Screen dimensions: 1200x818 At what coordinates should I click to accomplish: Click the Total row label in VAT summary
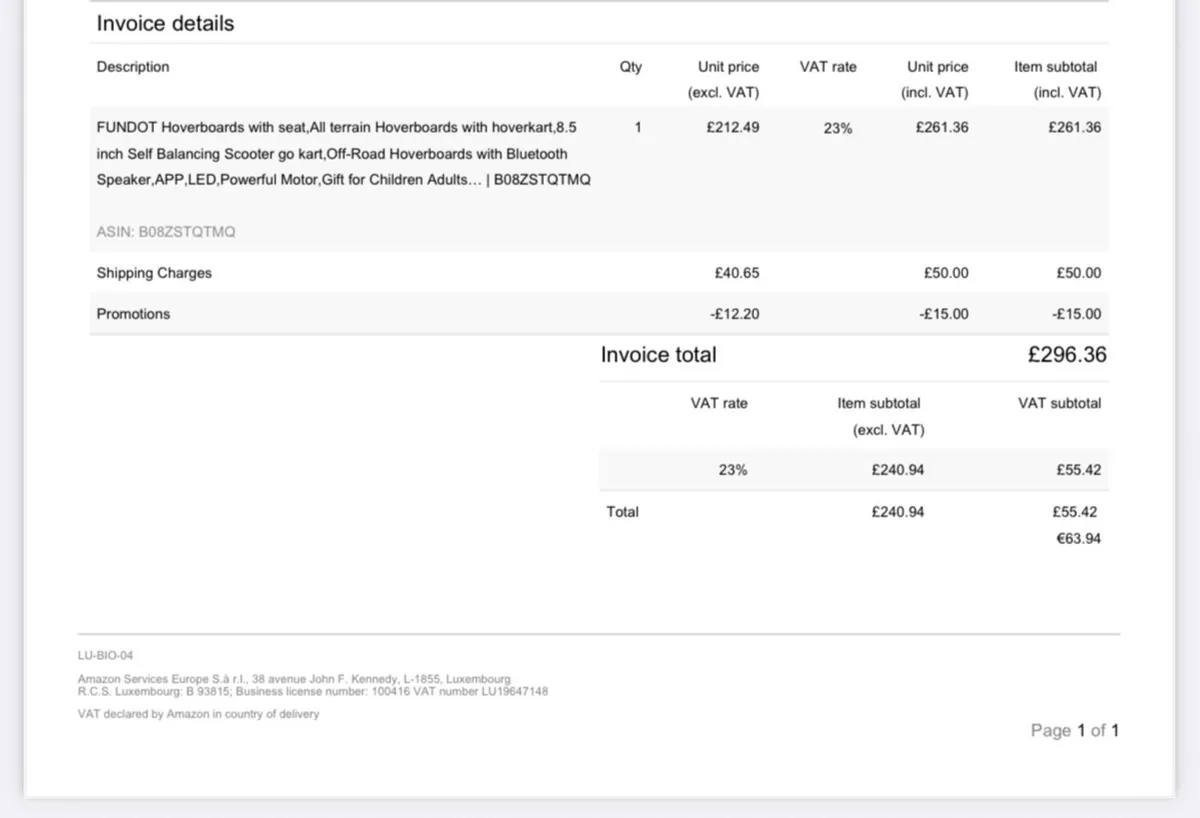622,512
